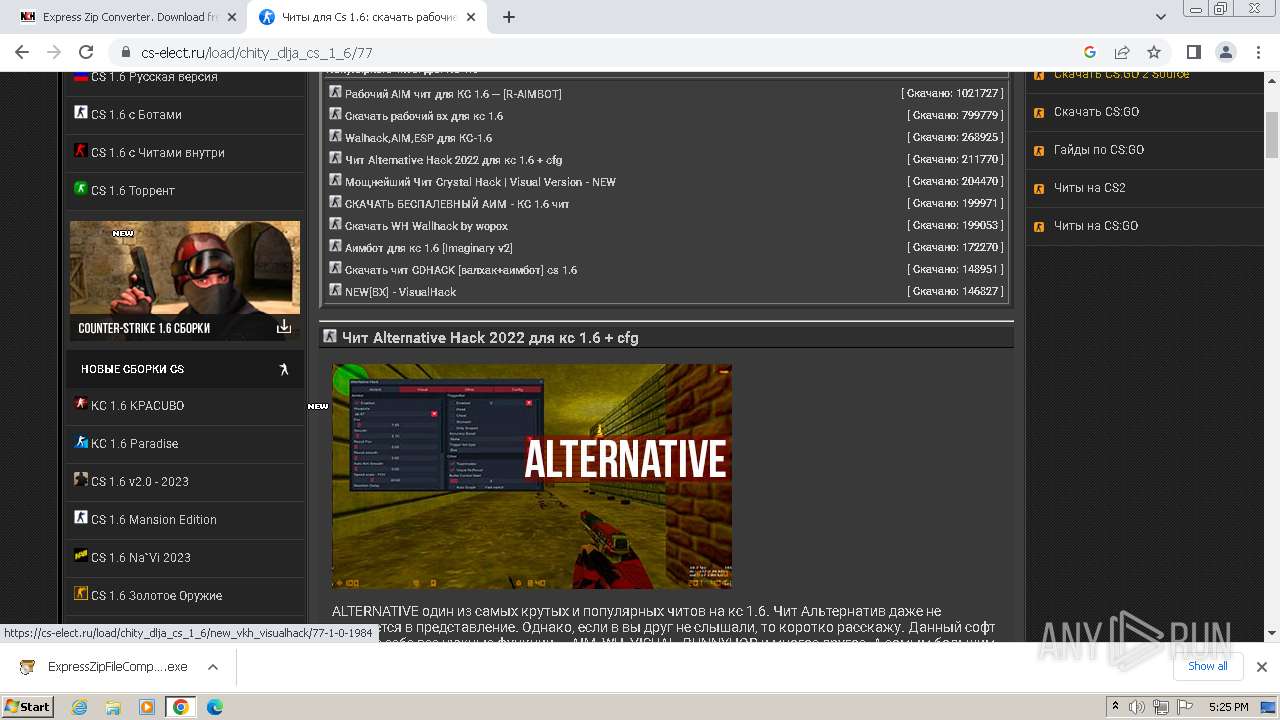Open СКАЧАТЬ БЕСПАЛЕВНЫЙ АИМ link
This screenshot has height=720, width=1280.
click(x=457, y=204)
